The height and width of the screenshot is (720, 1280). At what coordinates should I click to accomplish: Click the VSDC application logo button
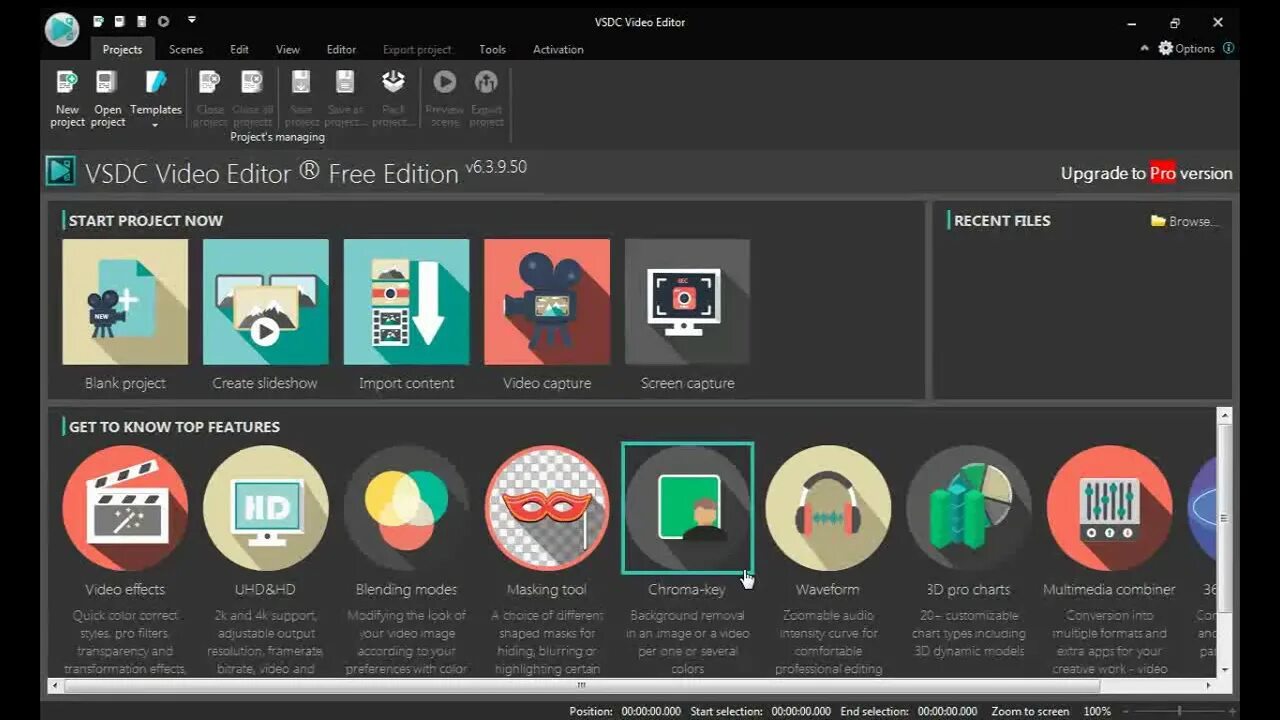[x=62, y=29]
